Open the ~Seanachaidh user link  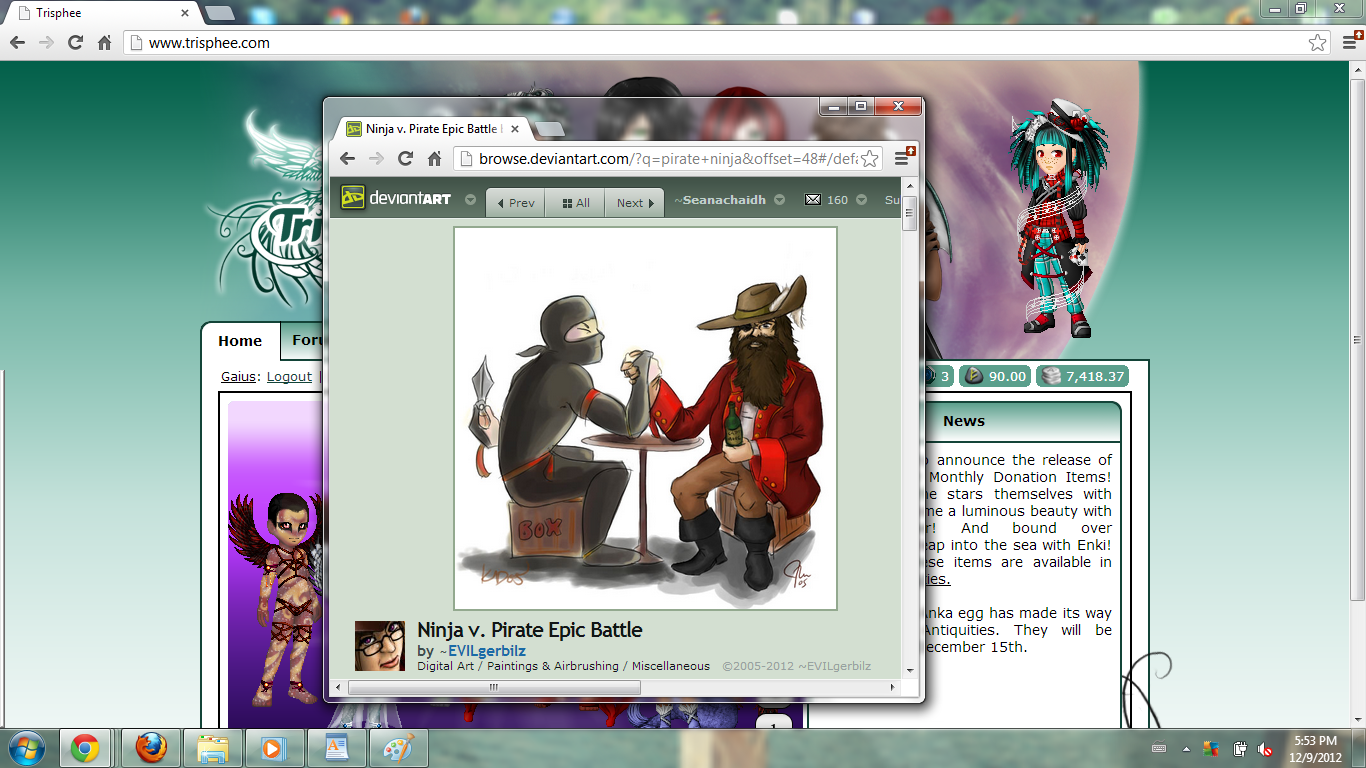pyautogui.click(x=720, y=200)
